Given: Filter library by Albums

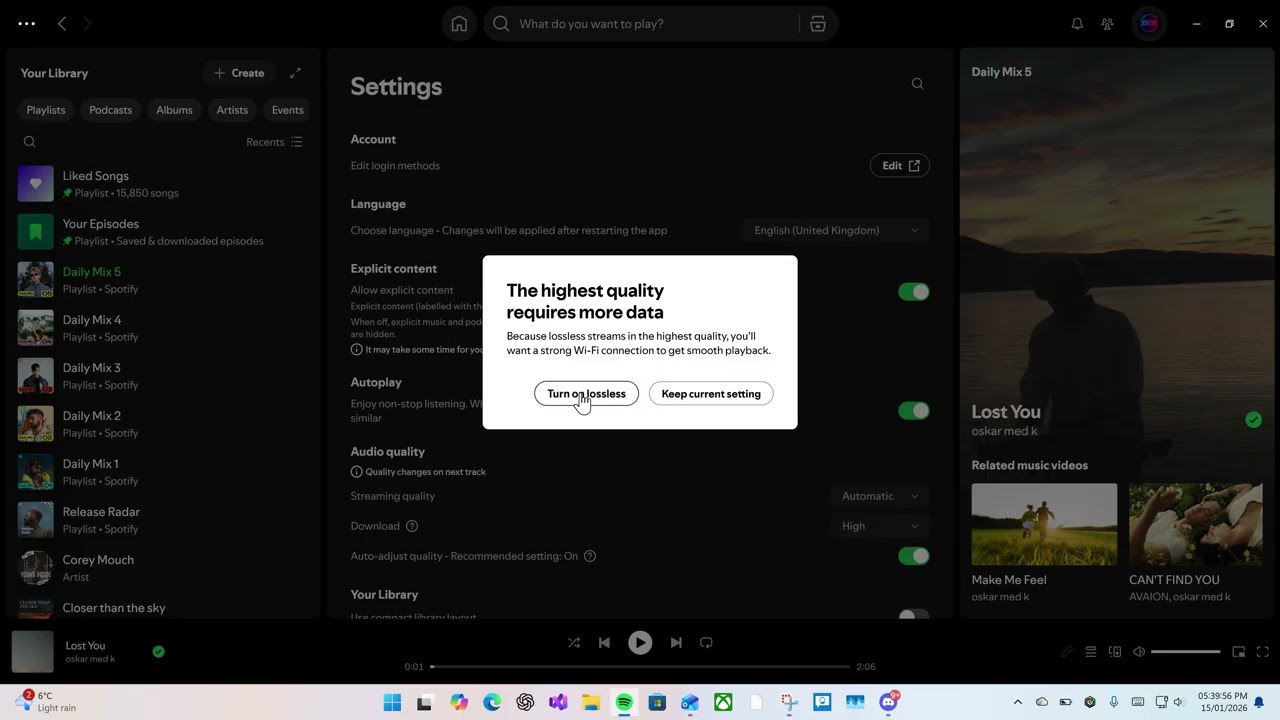Looking at the screenshot, I should click(174, 110).
